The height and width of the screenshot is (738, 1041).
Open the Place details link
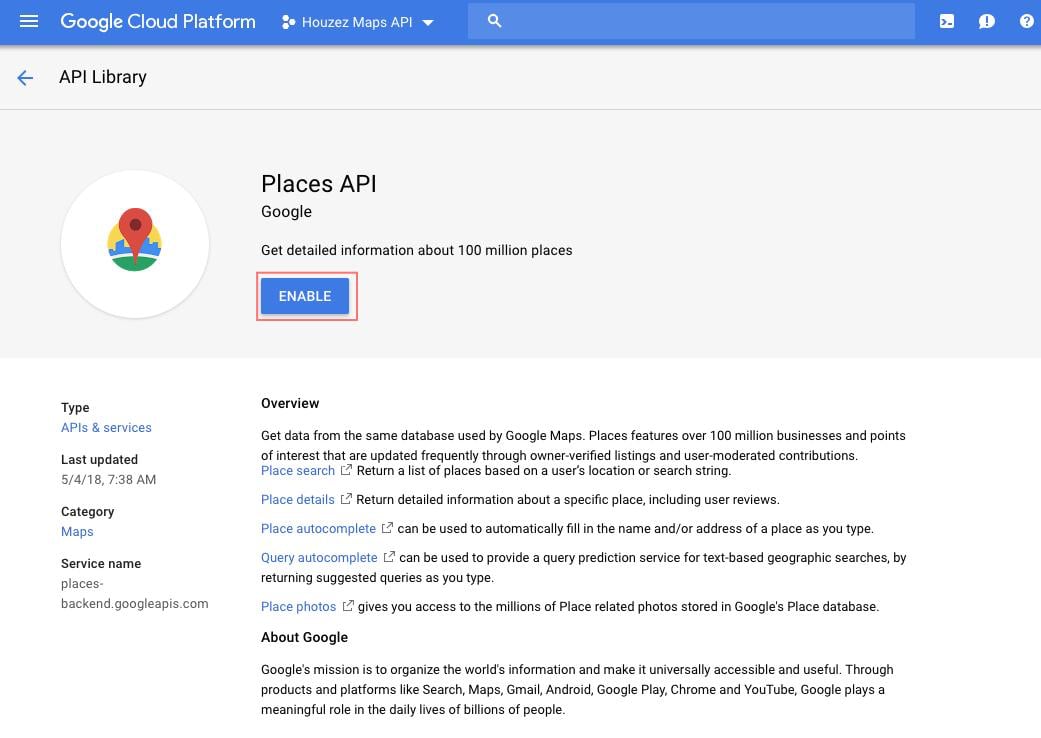(x=297, y=499)
